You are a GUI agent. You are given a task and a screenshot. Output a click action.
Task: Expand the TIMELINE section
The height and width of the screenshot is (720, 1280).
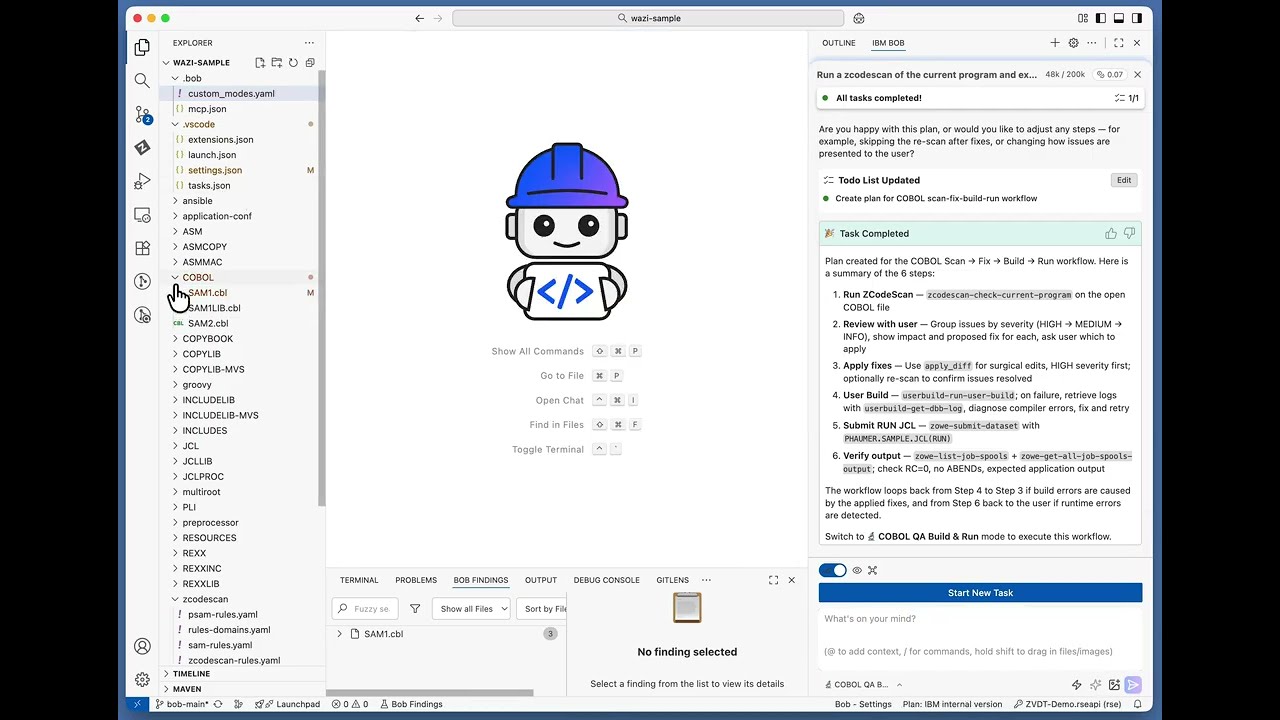191,674
